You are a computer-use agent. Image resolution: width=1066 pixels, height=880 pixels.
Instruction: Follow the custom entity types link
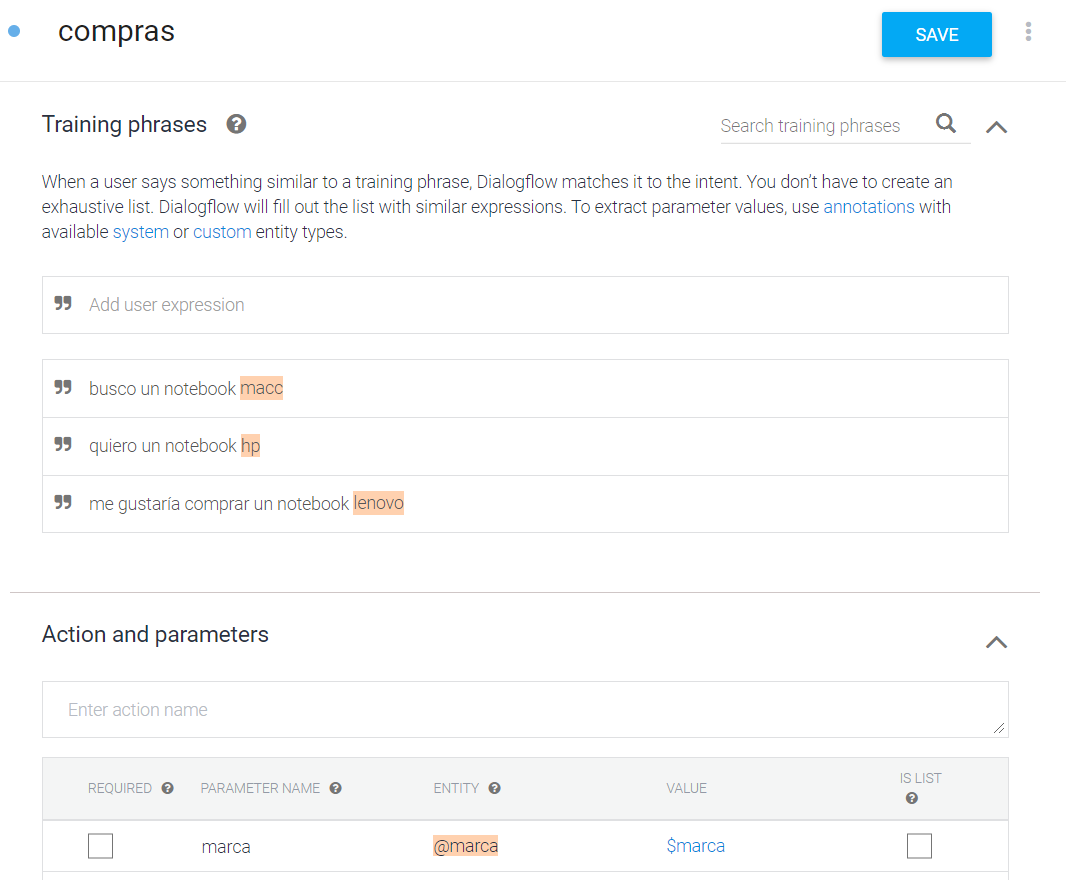point(222,232)
